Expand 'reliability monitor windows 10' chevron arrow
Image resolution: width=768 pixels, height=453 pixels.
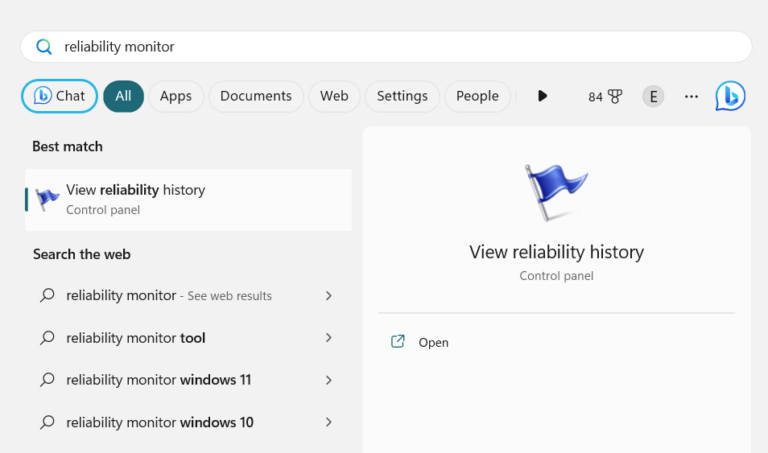tap(328, 422)
